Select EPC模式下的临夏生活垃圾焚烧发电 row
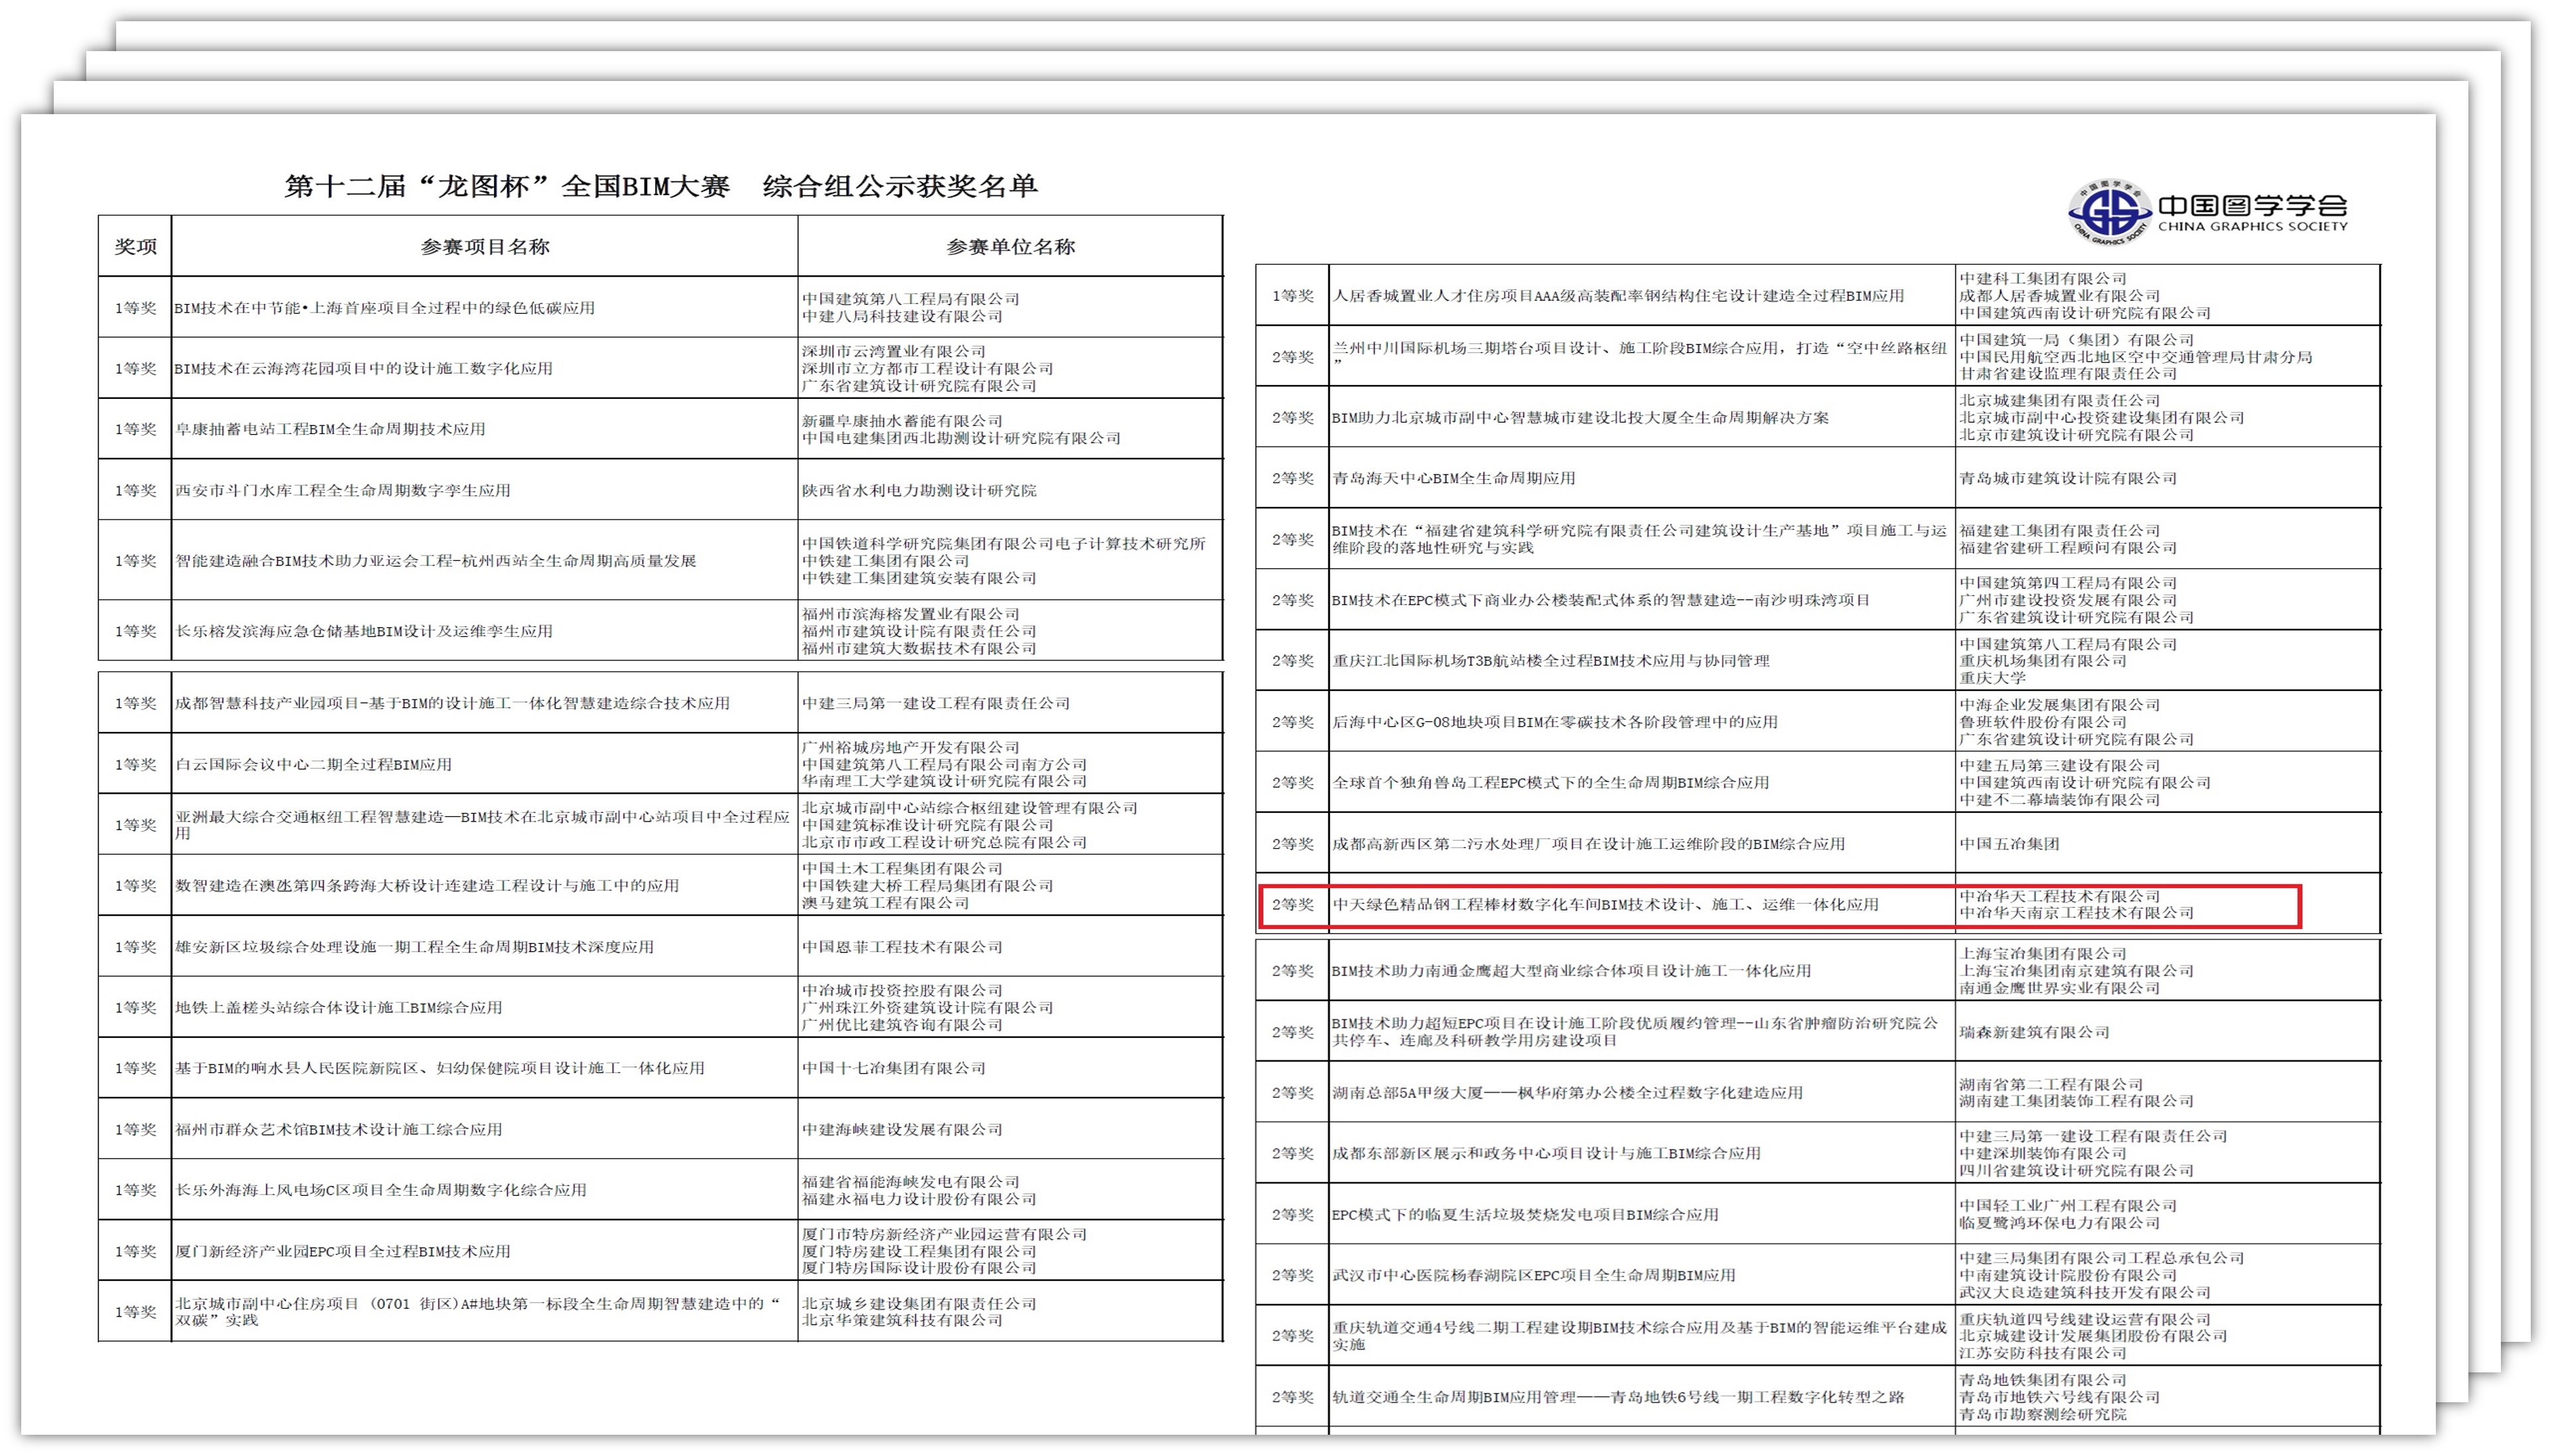The height and width of the screenshot is (1456, 2552). 1818,1214
